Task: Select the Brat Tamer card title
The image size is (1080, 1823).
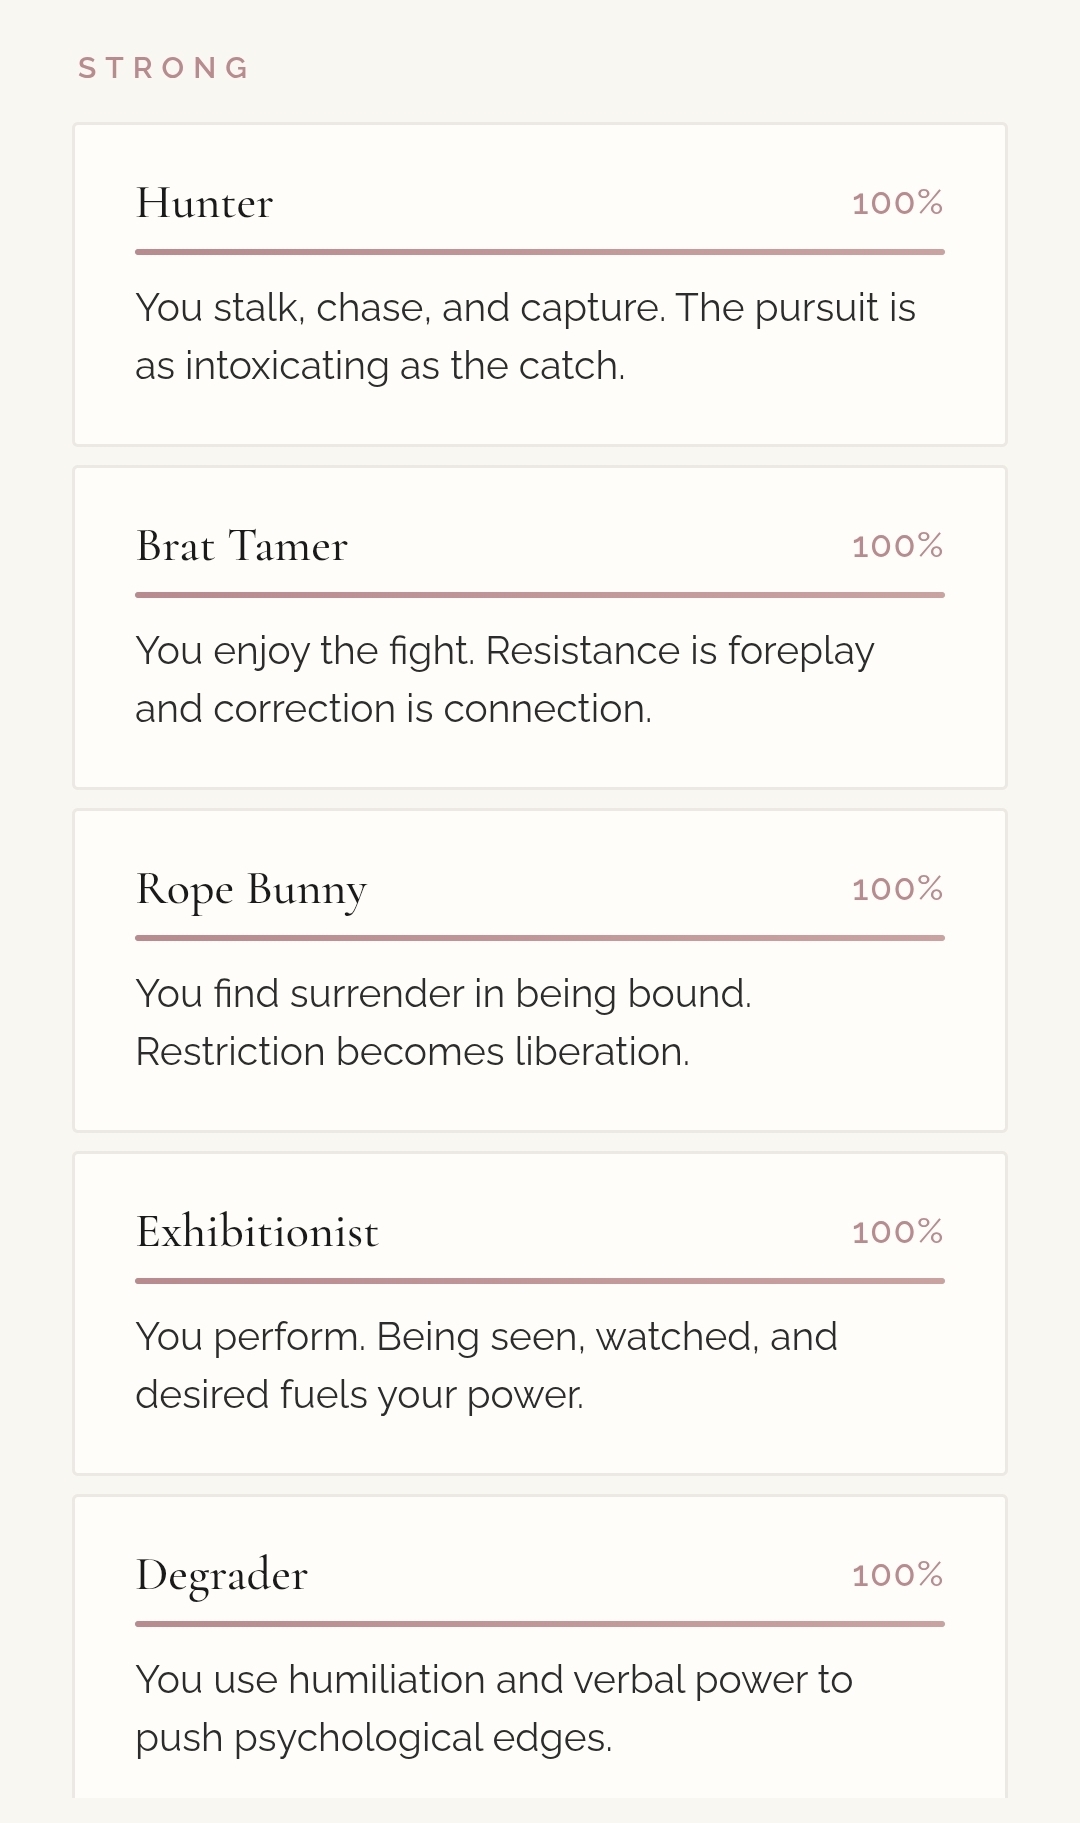Action: pyautogui.click(x=242, y=547)
